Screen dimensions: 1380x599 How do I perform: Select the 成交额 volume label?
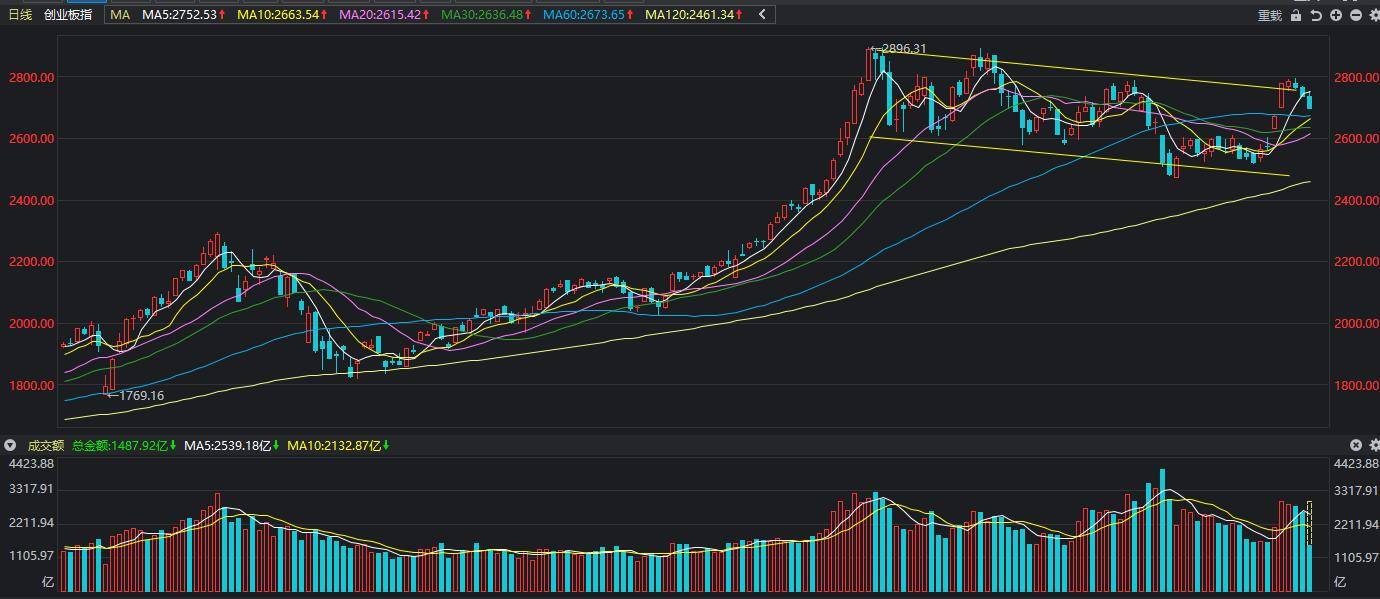(x=45, y=445)
